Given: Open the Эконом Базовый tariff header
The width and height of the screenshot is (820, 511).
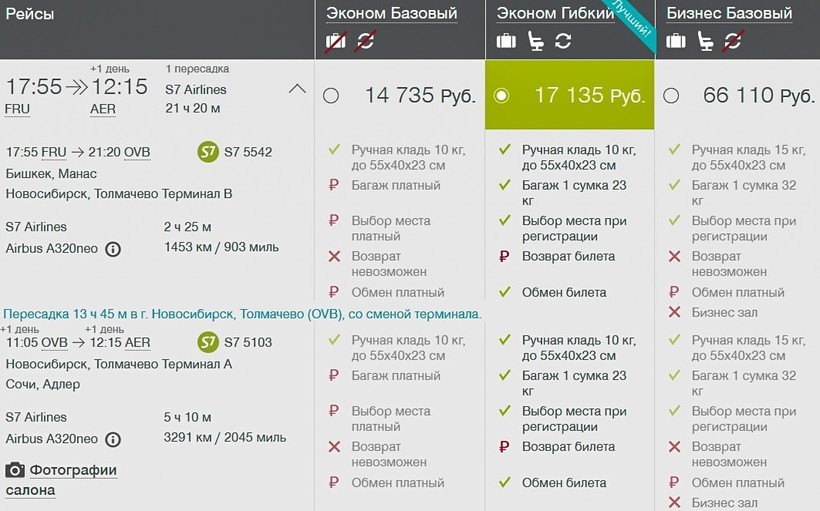Looking at the screenshot, I should click(x=391, y=13).
